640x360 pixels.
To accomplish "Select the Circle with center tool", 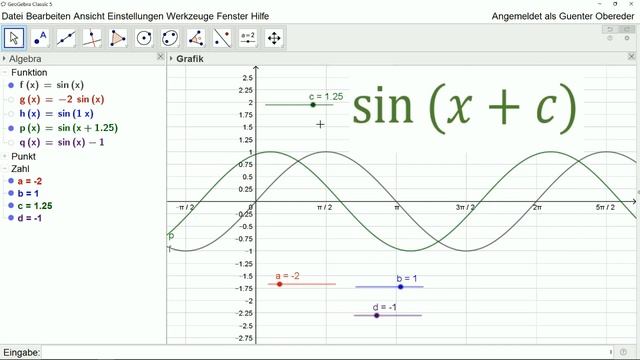I will [144, 38].
